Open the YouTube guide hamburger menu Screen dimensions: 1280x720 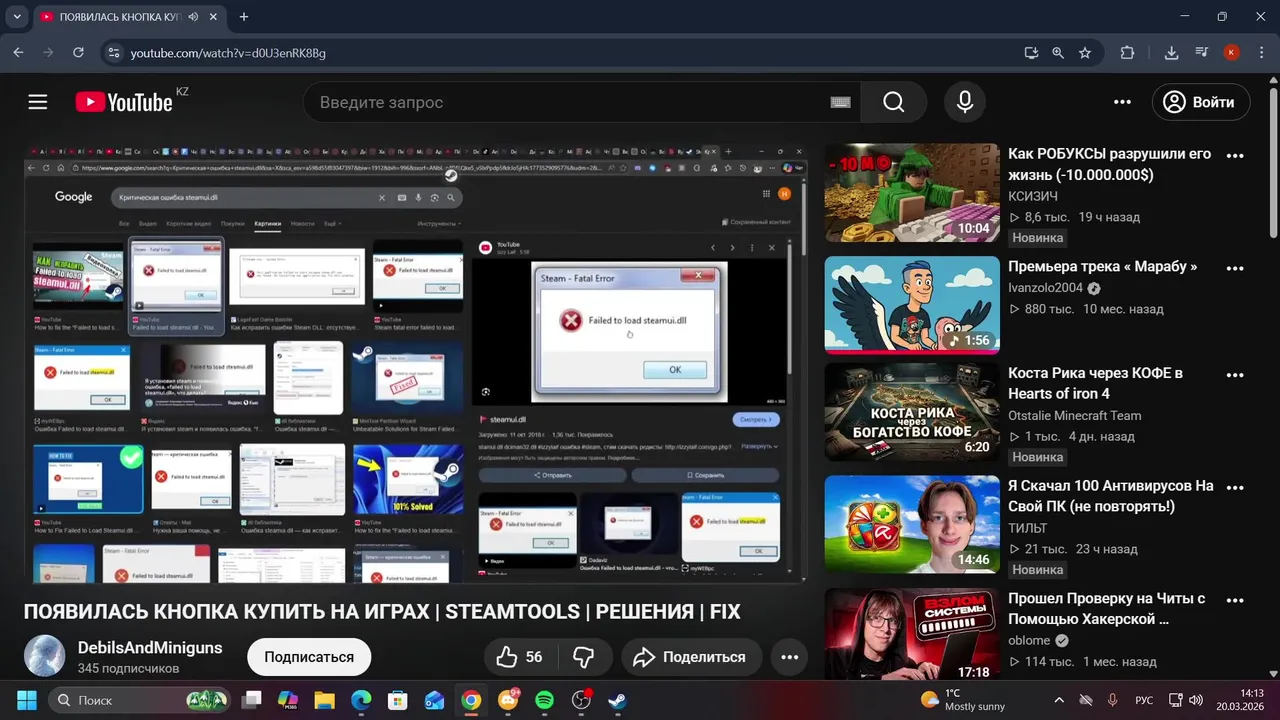pos(38,102)
